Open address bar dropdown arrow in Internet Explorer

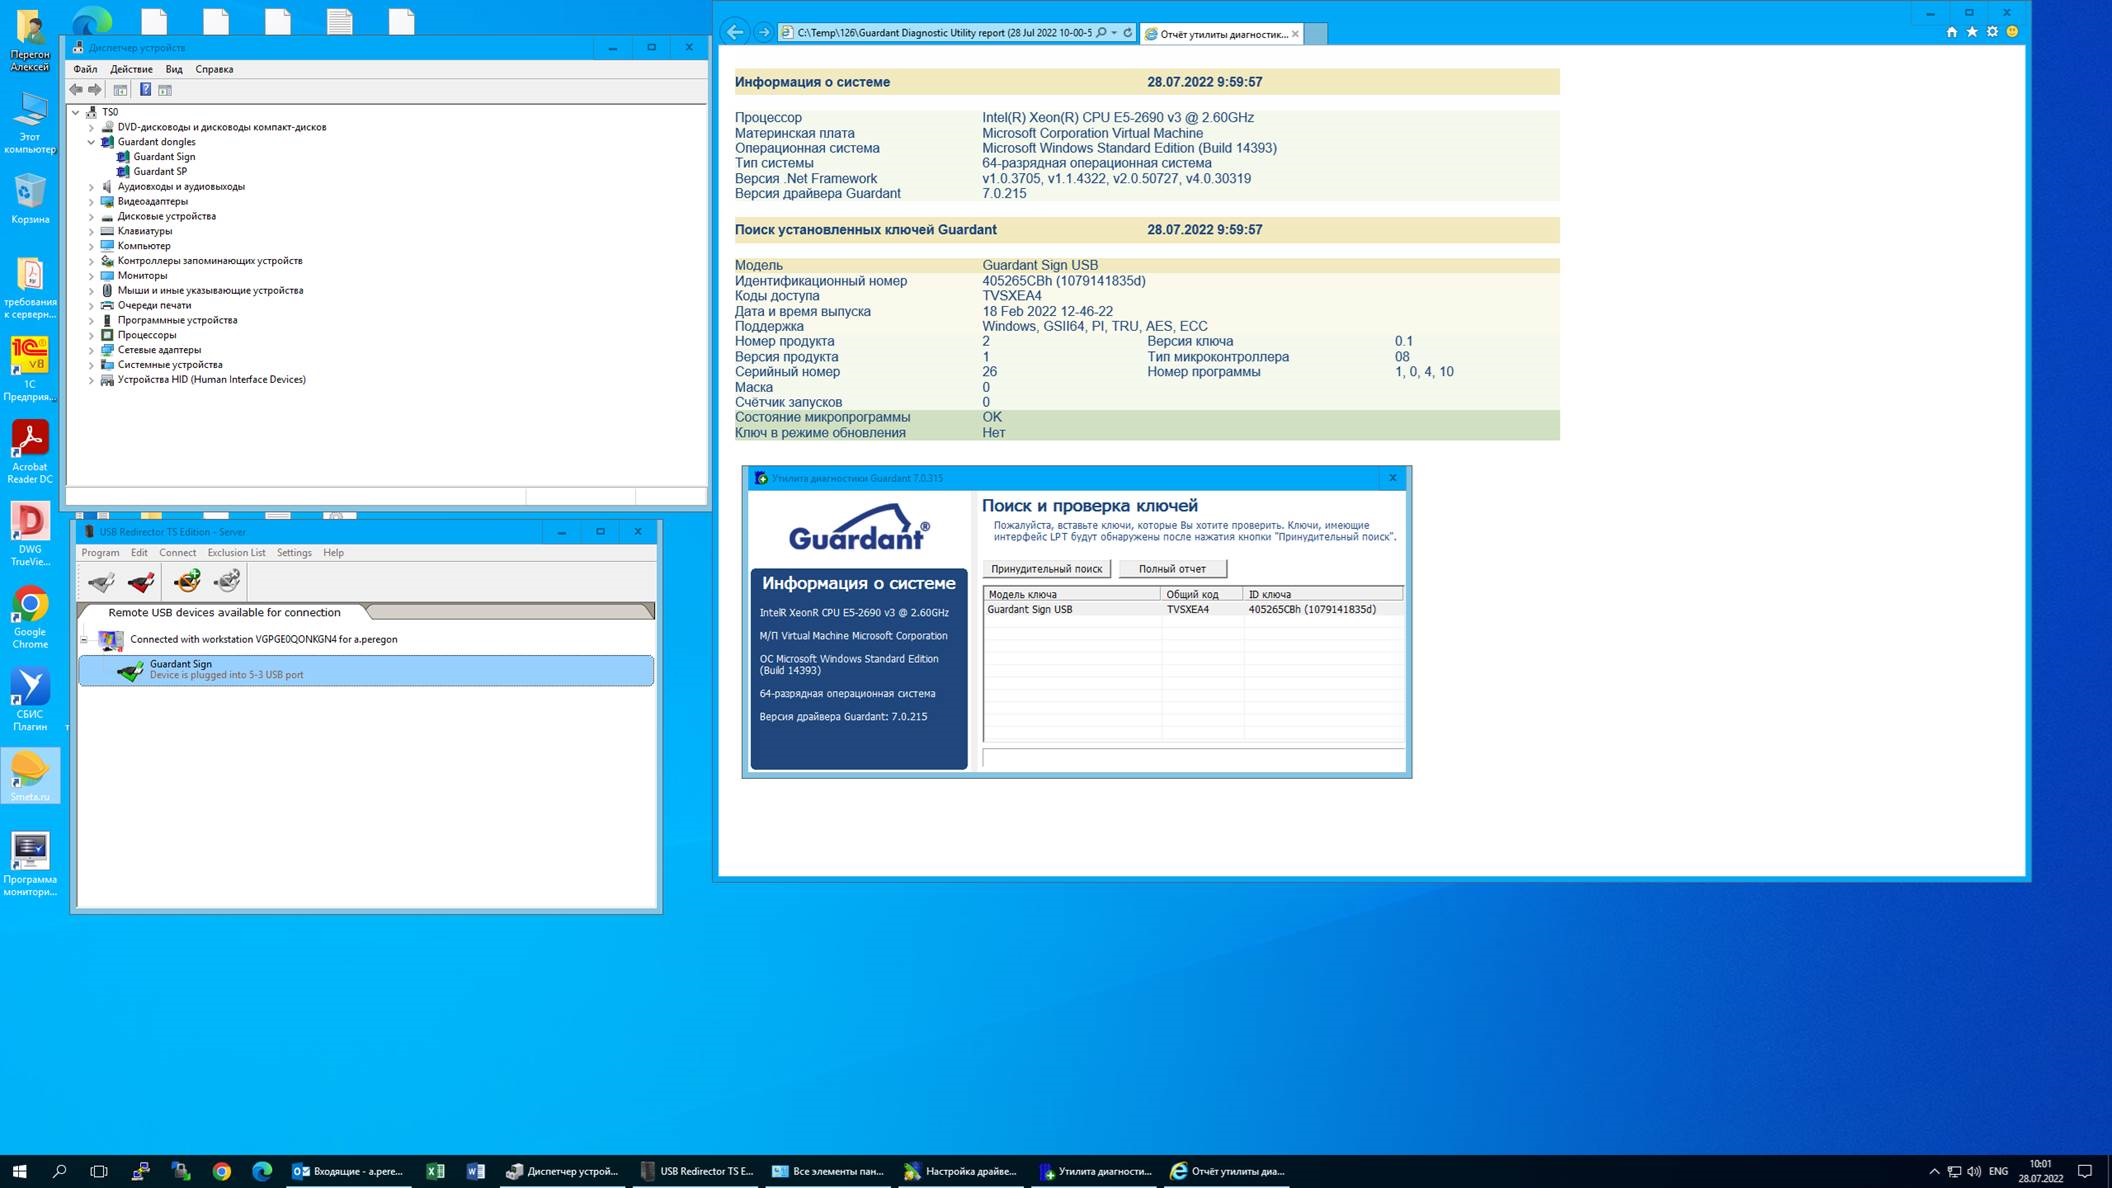[1114, 32]
